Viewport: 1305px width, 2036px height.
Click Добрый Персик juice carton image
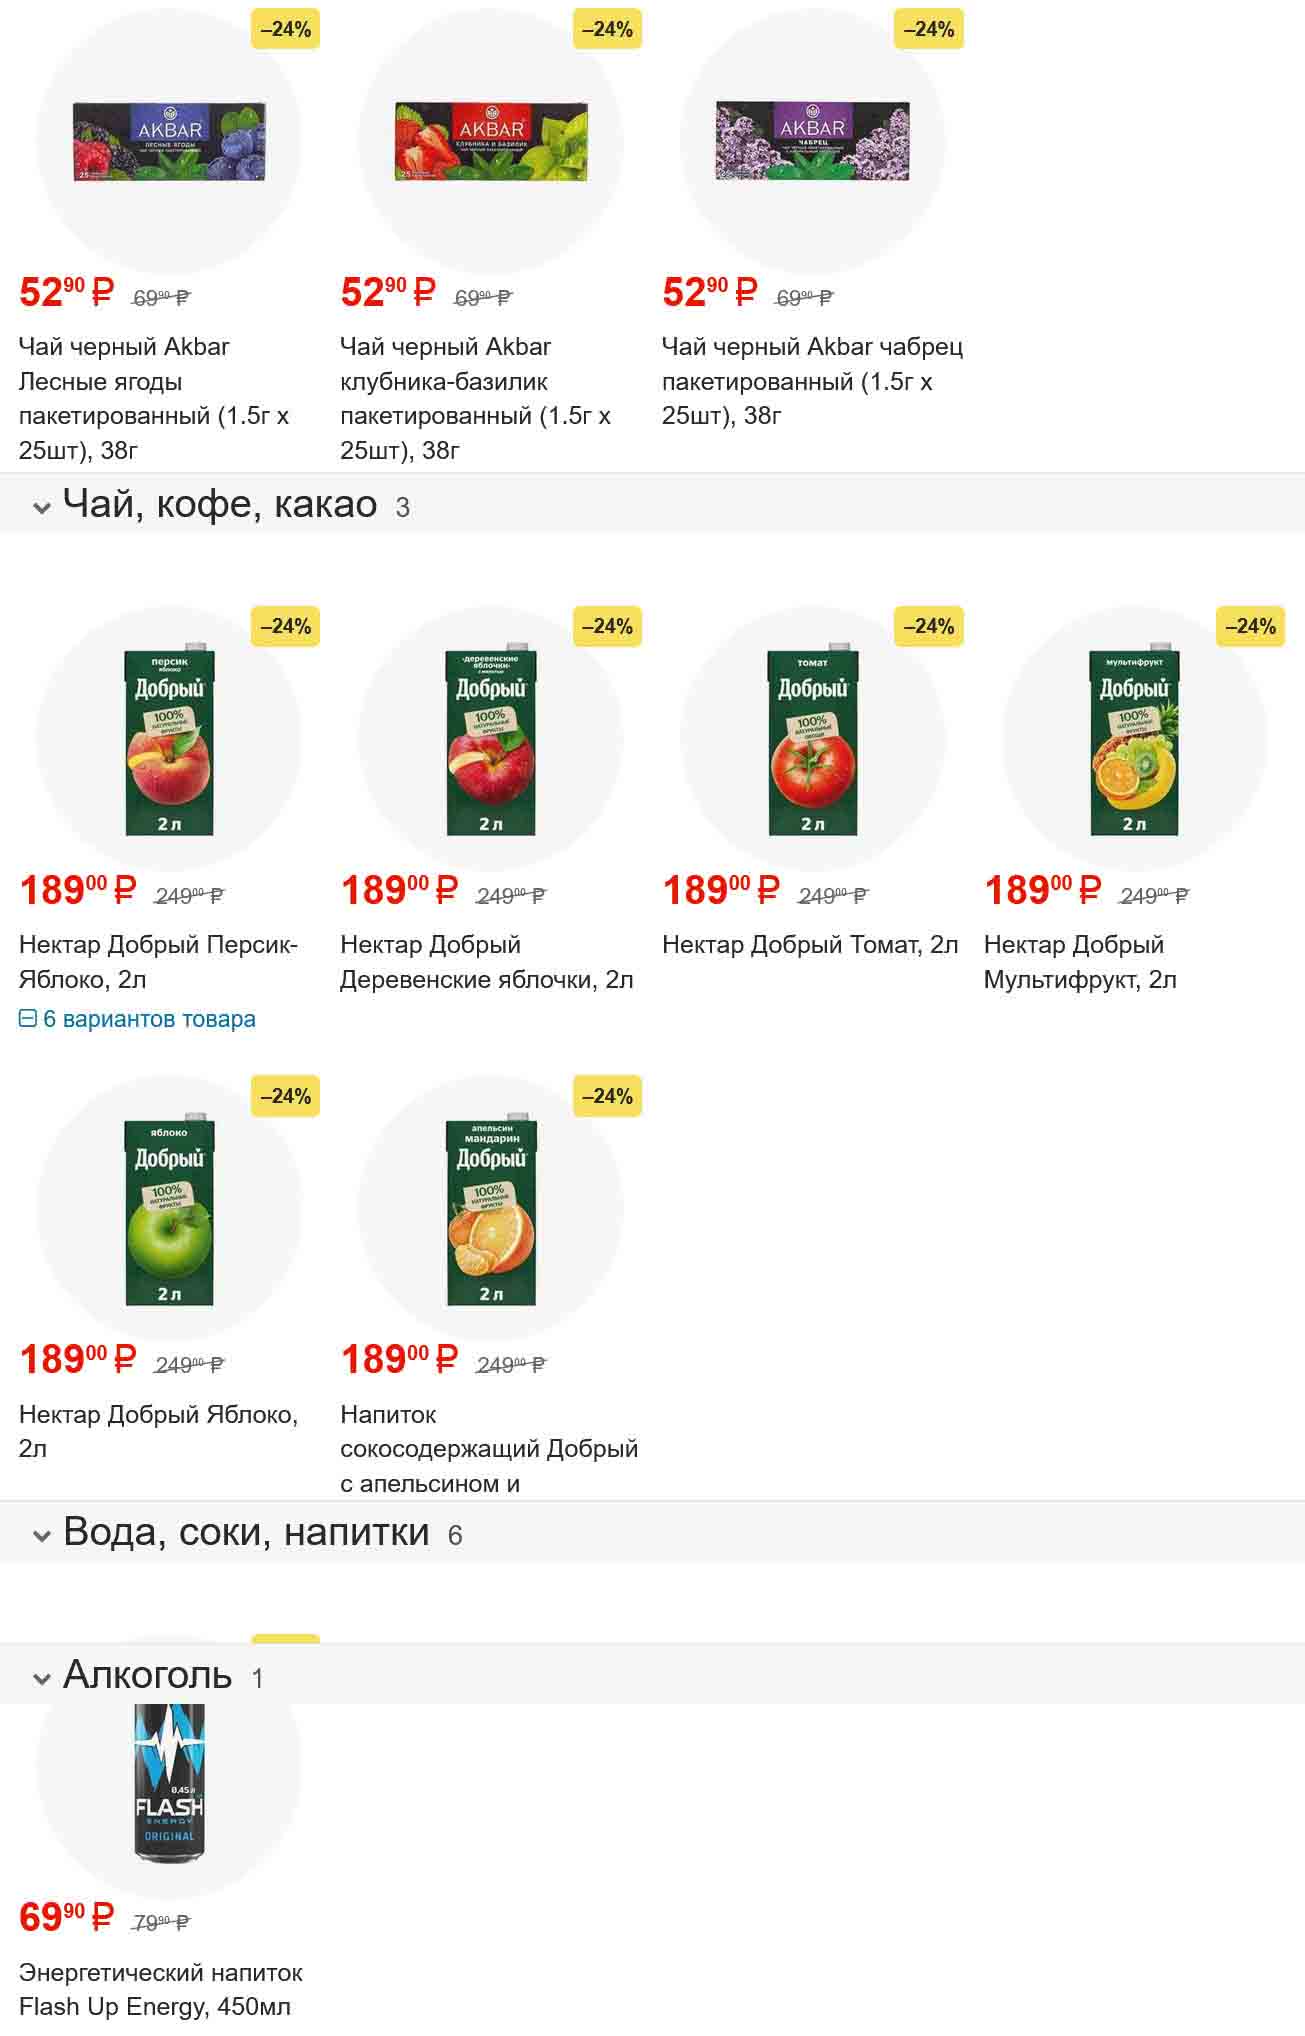pos(169,742)
